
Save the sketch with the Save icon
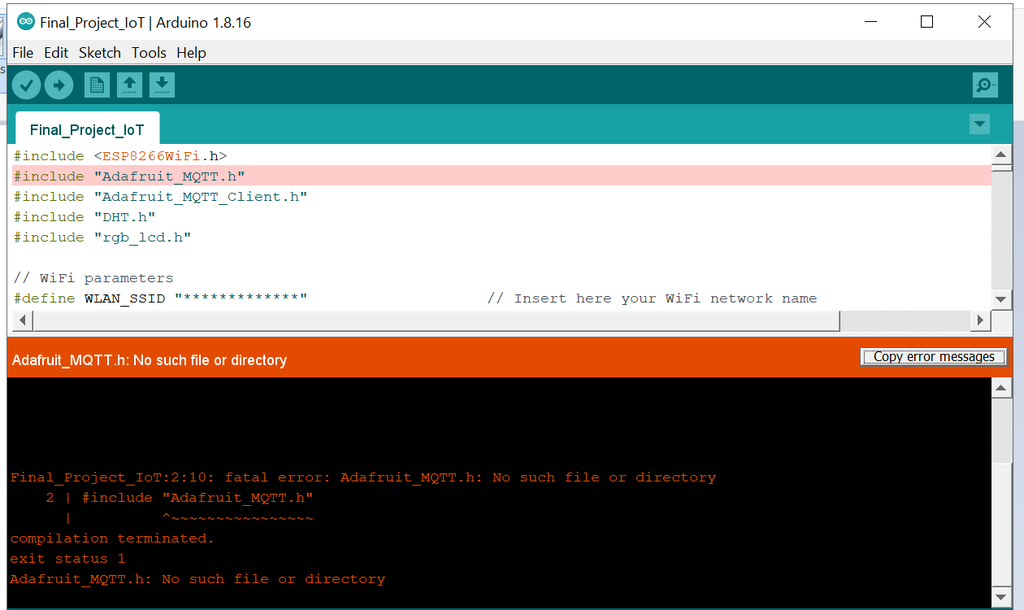162,85
